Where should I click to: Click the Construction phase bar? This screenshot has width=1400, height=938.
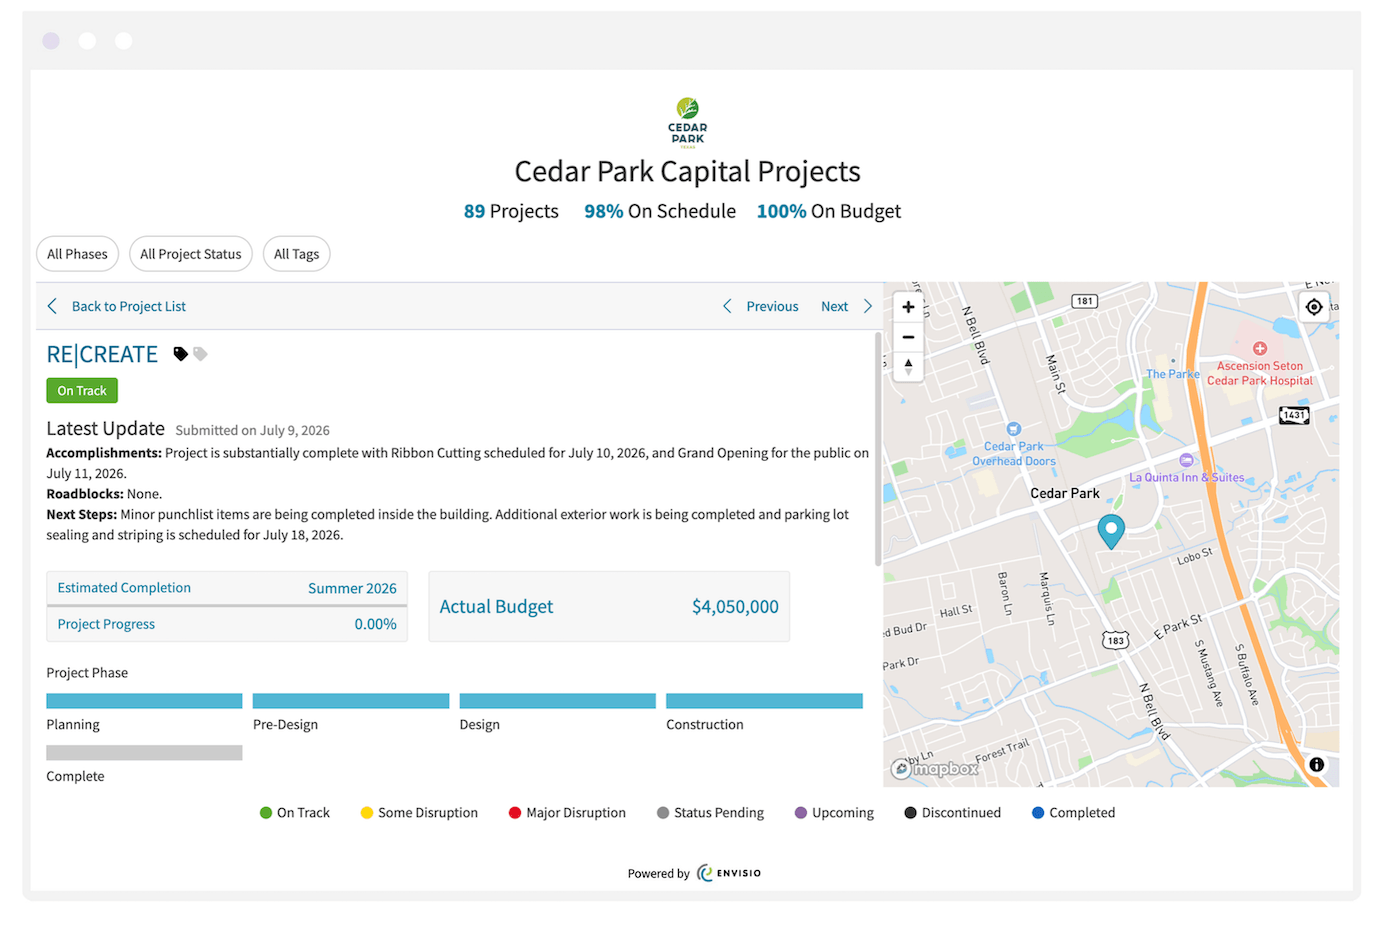(764, 701)
